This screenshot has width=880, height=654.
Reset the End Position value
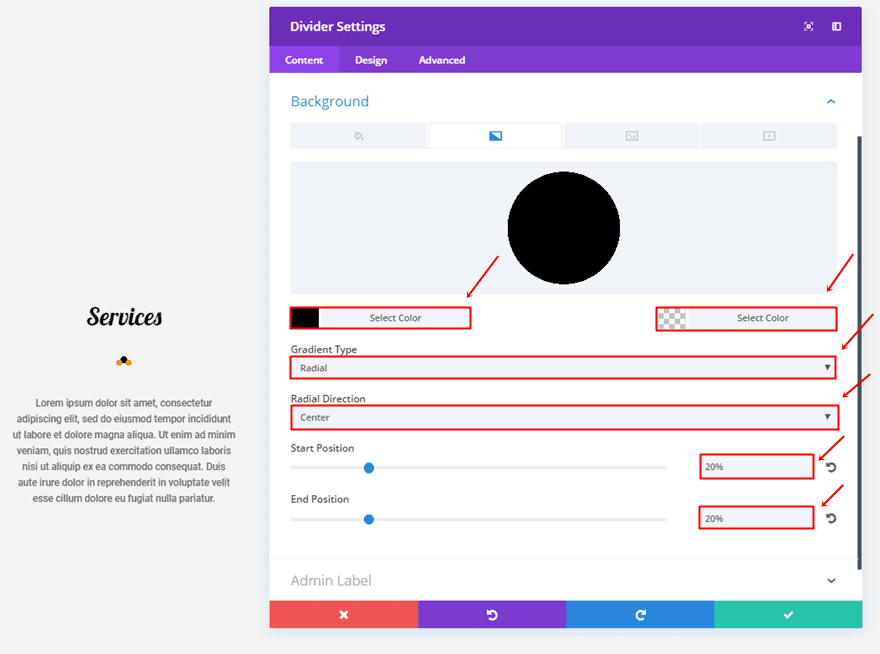(831, 518)
